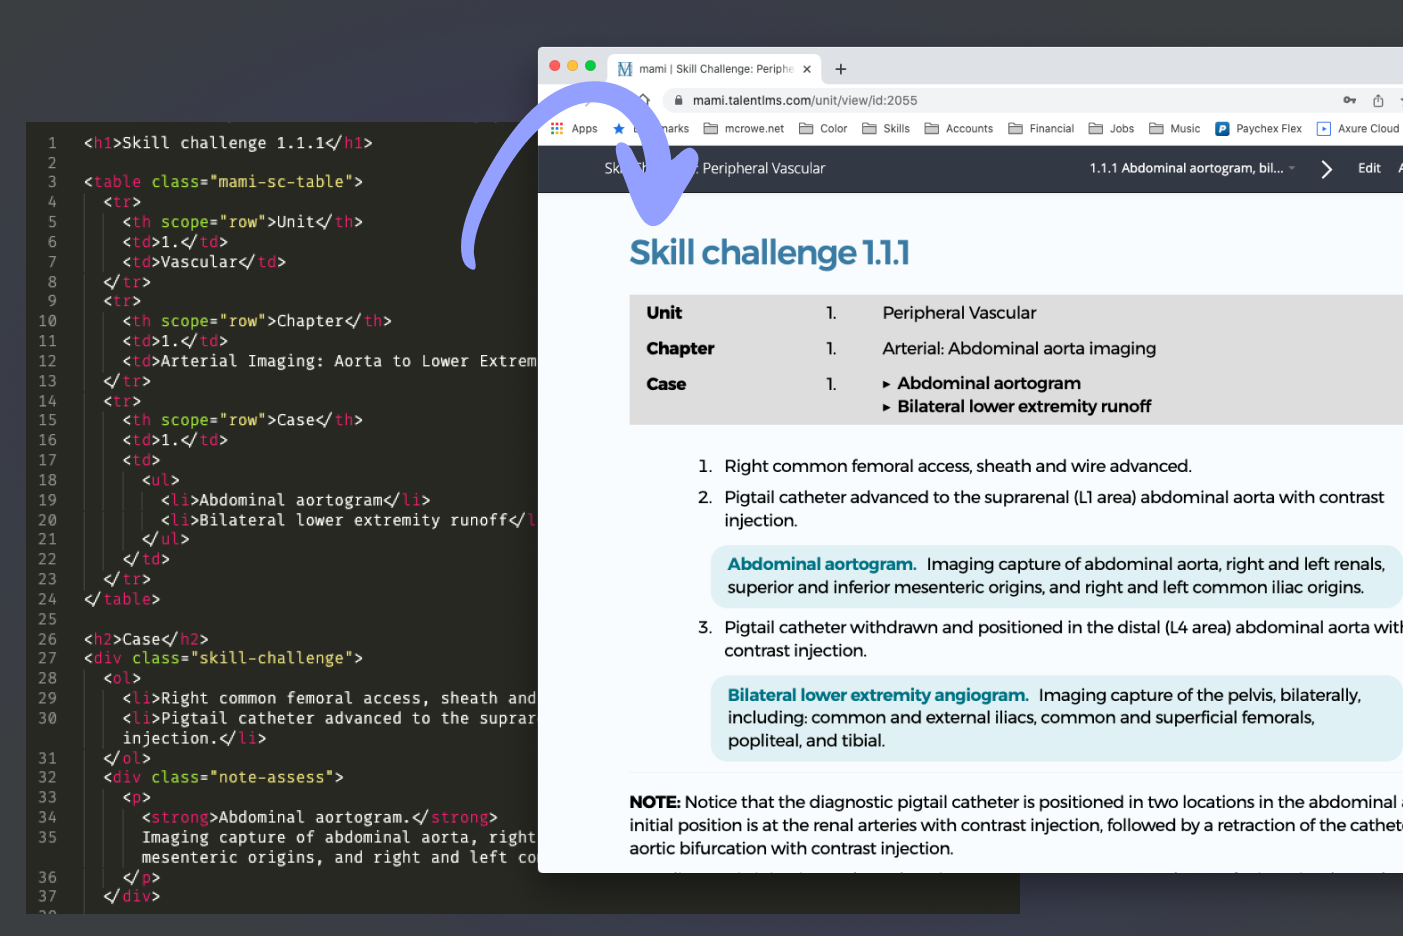1403x936 pixels.
Task: Click step 3 Pigtail catheter withdrawn text
Action: [x=1063, y=639]
